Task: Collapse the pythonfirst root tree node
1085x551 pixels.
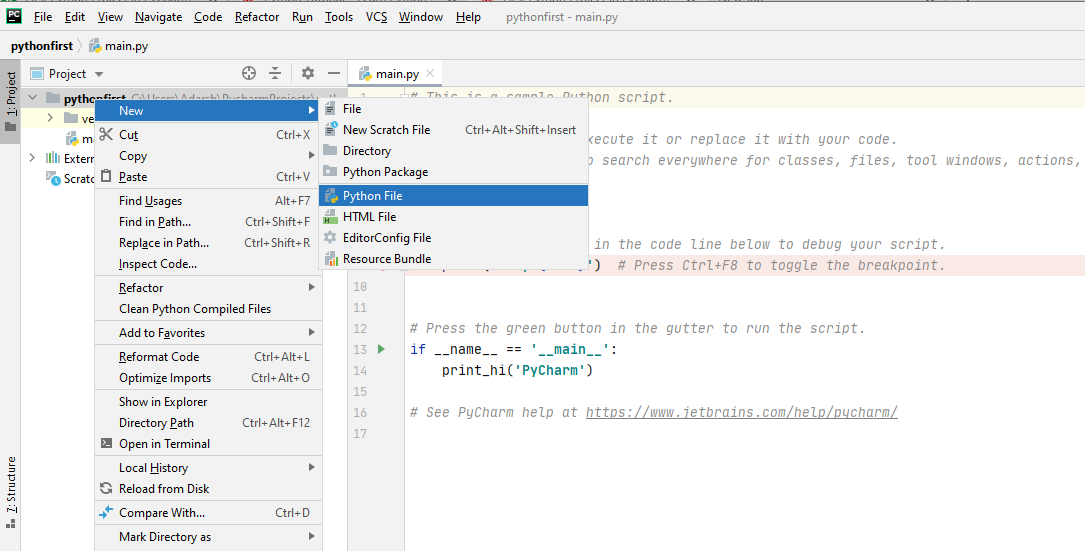Action: coord(33,98)
